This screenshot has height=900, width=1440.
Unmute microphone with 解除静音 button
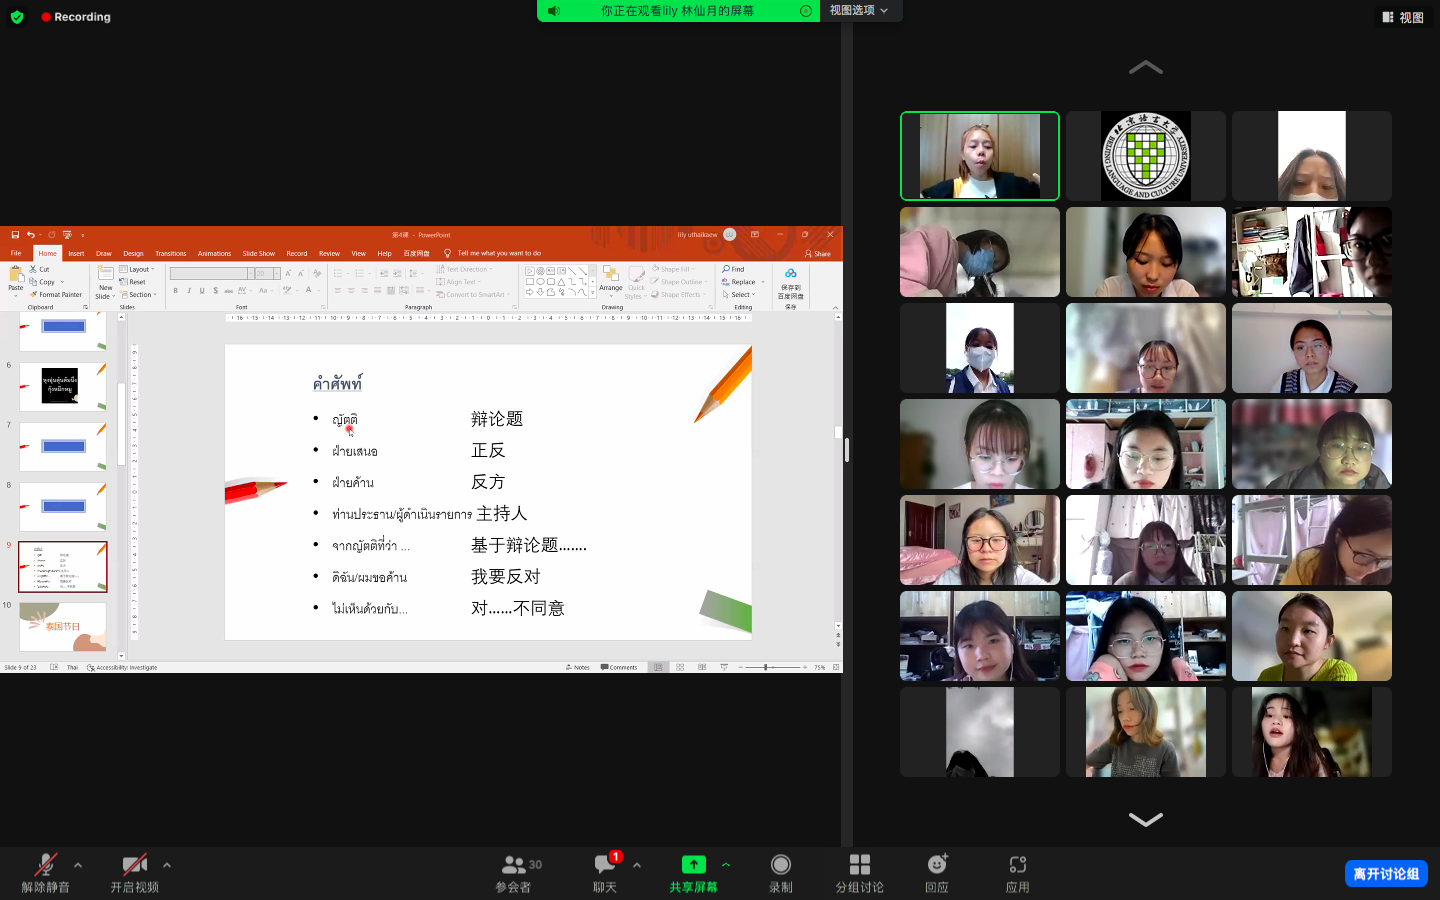click(x=46, y=872)
